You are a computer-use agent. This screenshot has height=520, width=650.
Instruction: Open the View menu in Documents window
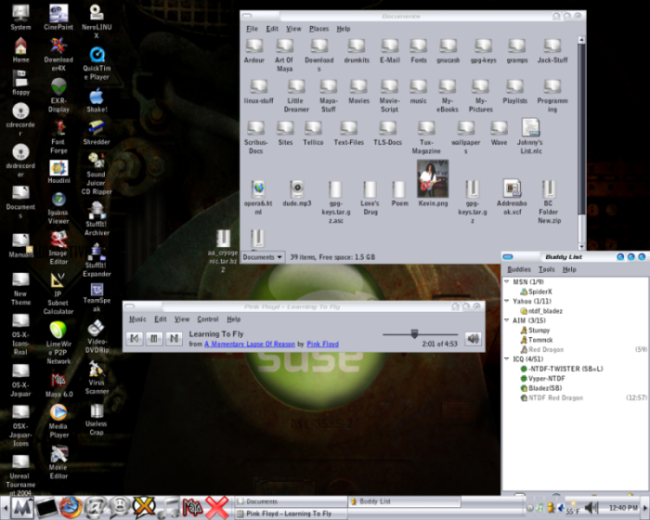293,29
